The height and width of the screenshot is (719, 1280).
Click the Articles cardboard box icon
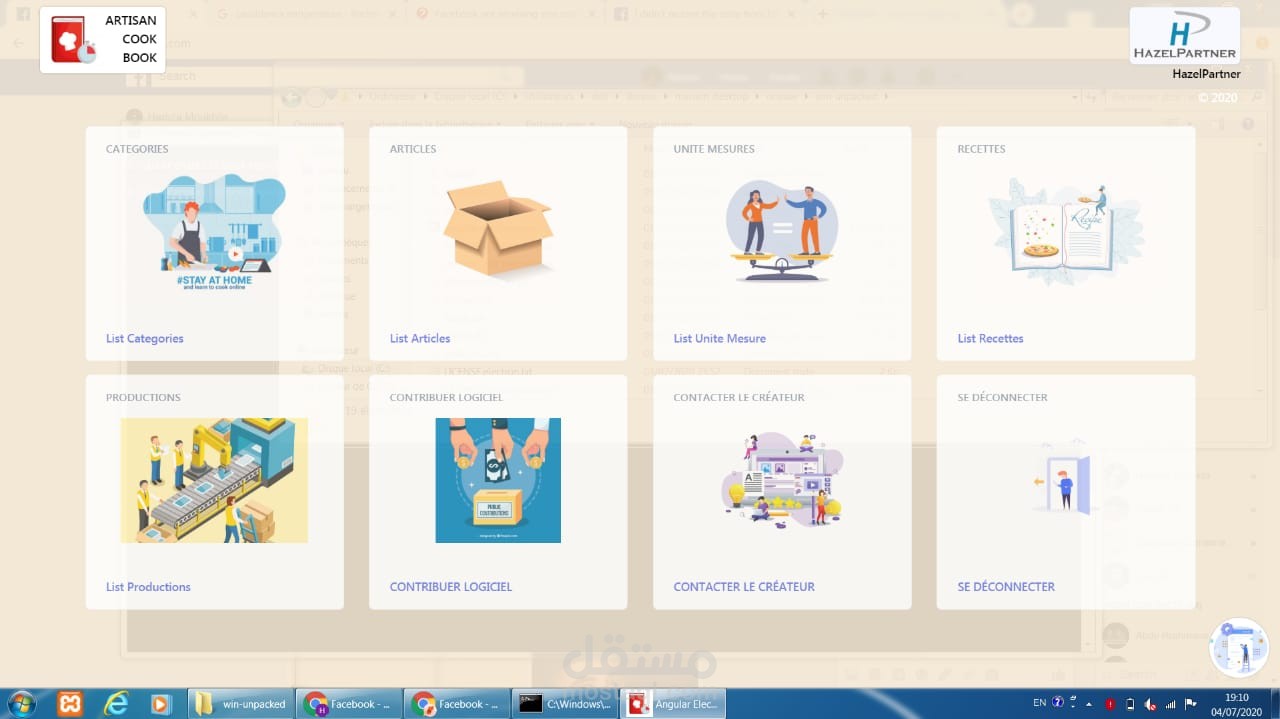498,231
